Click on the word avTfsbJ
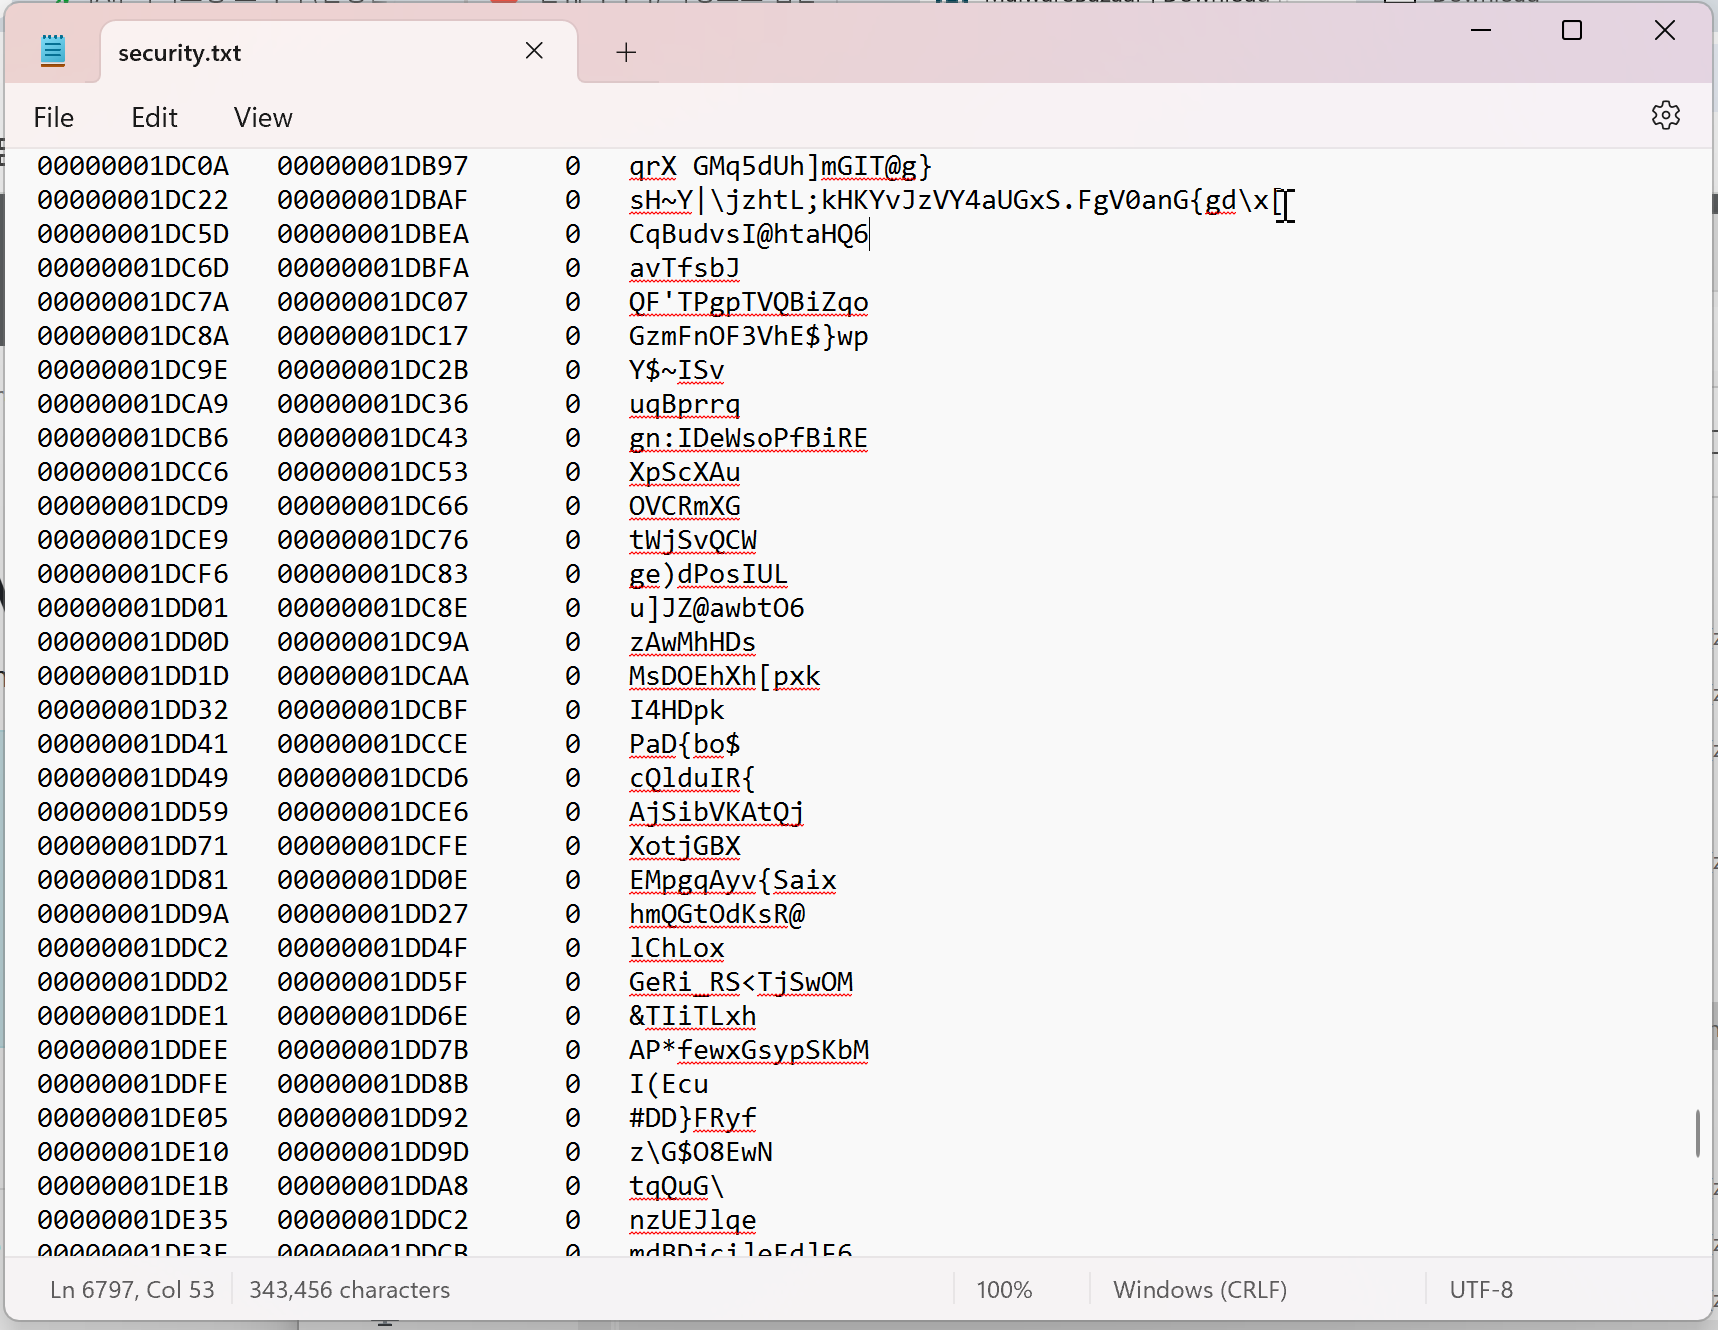 685,268
